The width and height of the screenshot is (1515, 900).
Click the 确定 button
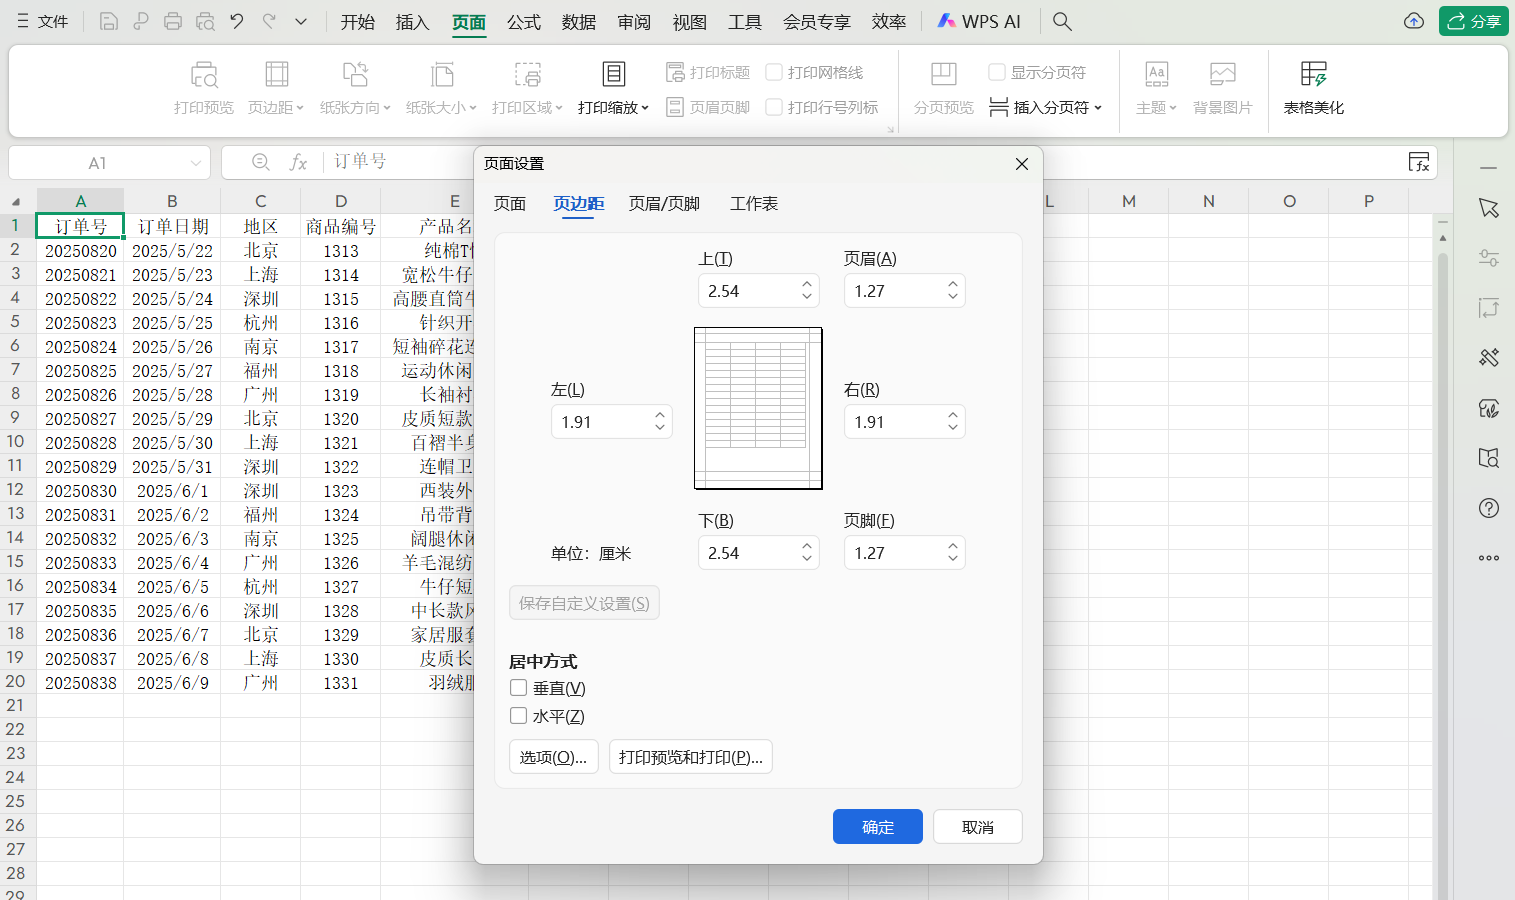click(877, 826)
